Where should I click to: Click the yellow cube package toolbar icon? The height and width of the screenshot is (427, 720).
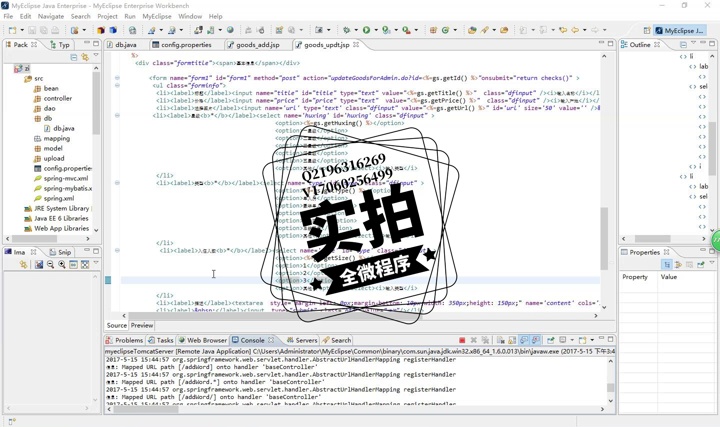[x=101, y=30]
